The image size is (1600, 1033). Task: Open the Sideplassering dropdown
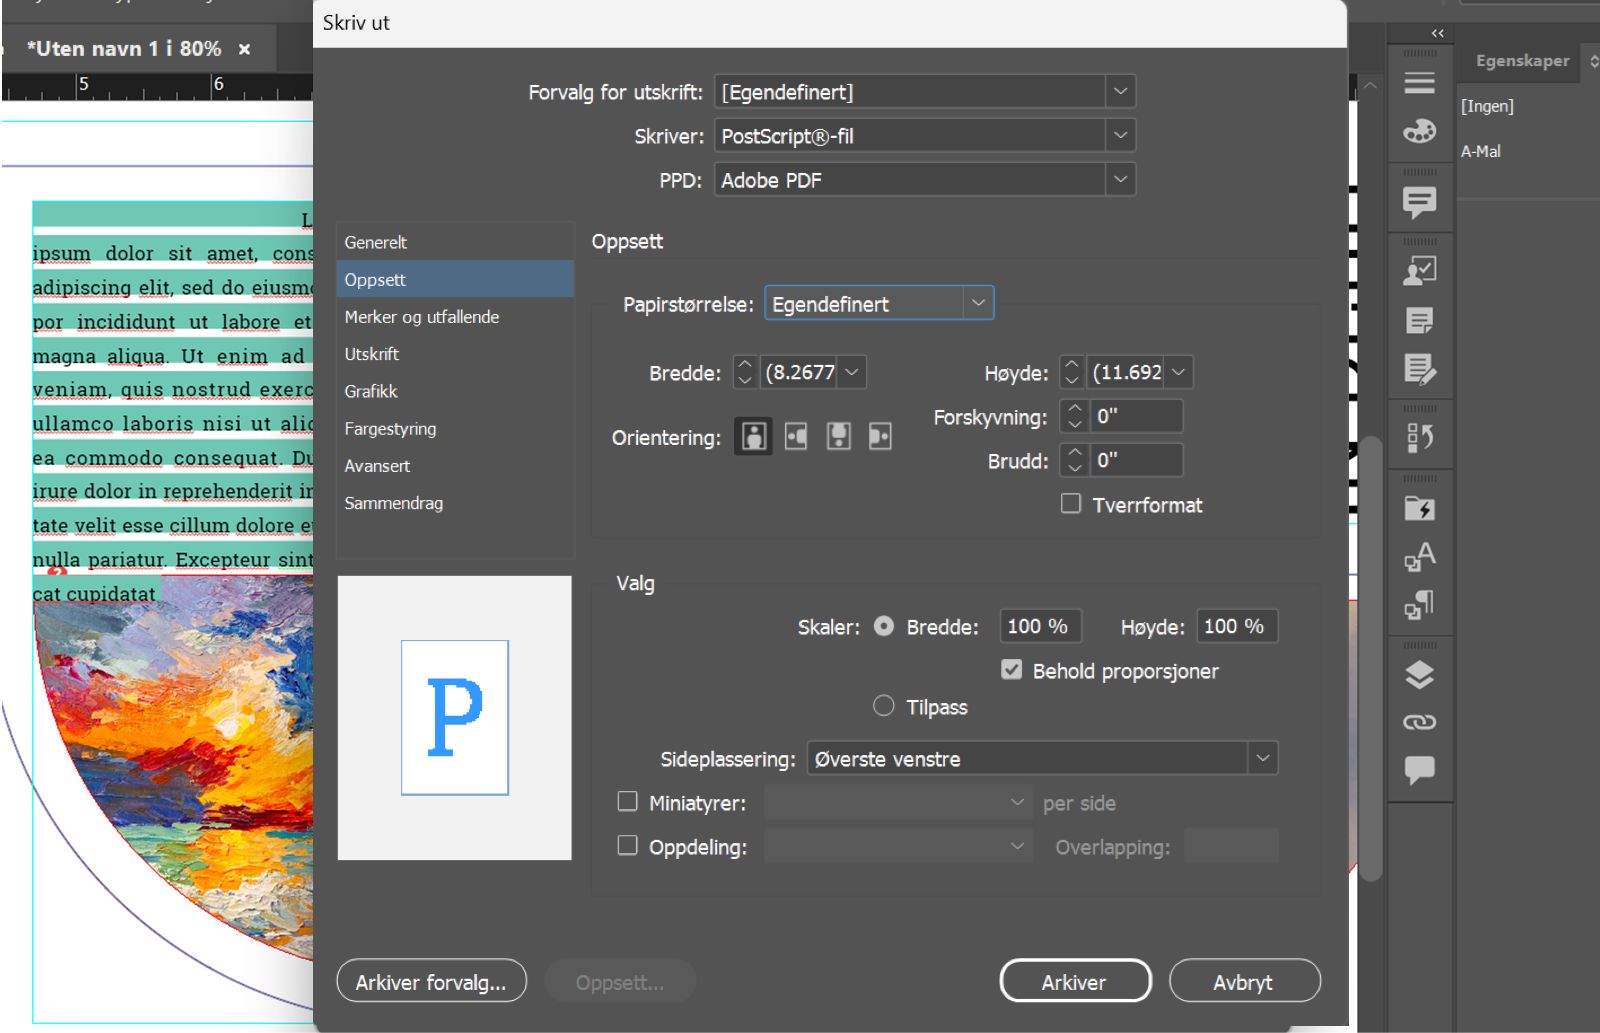click(1042, 759)
